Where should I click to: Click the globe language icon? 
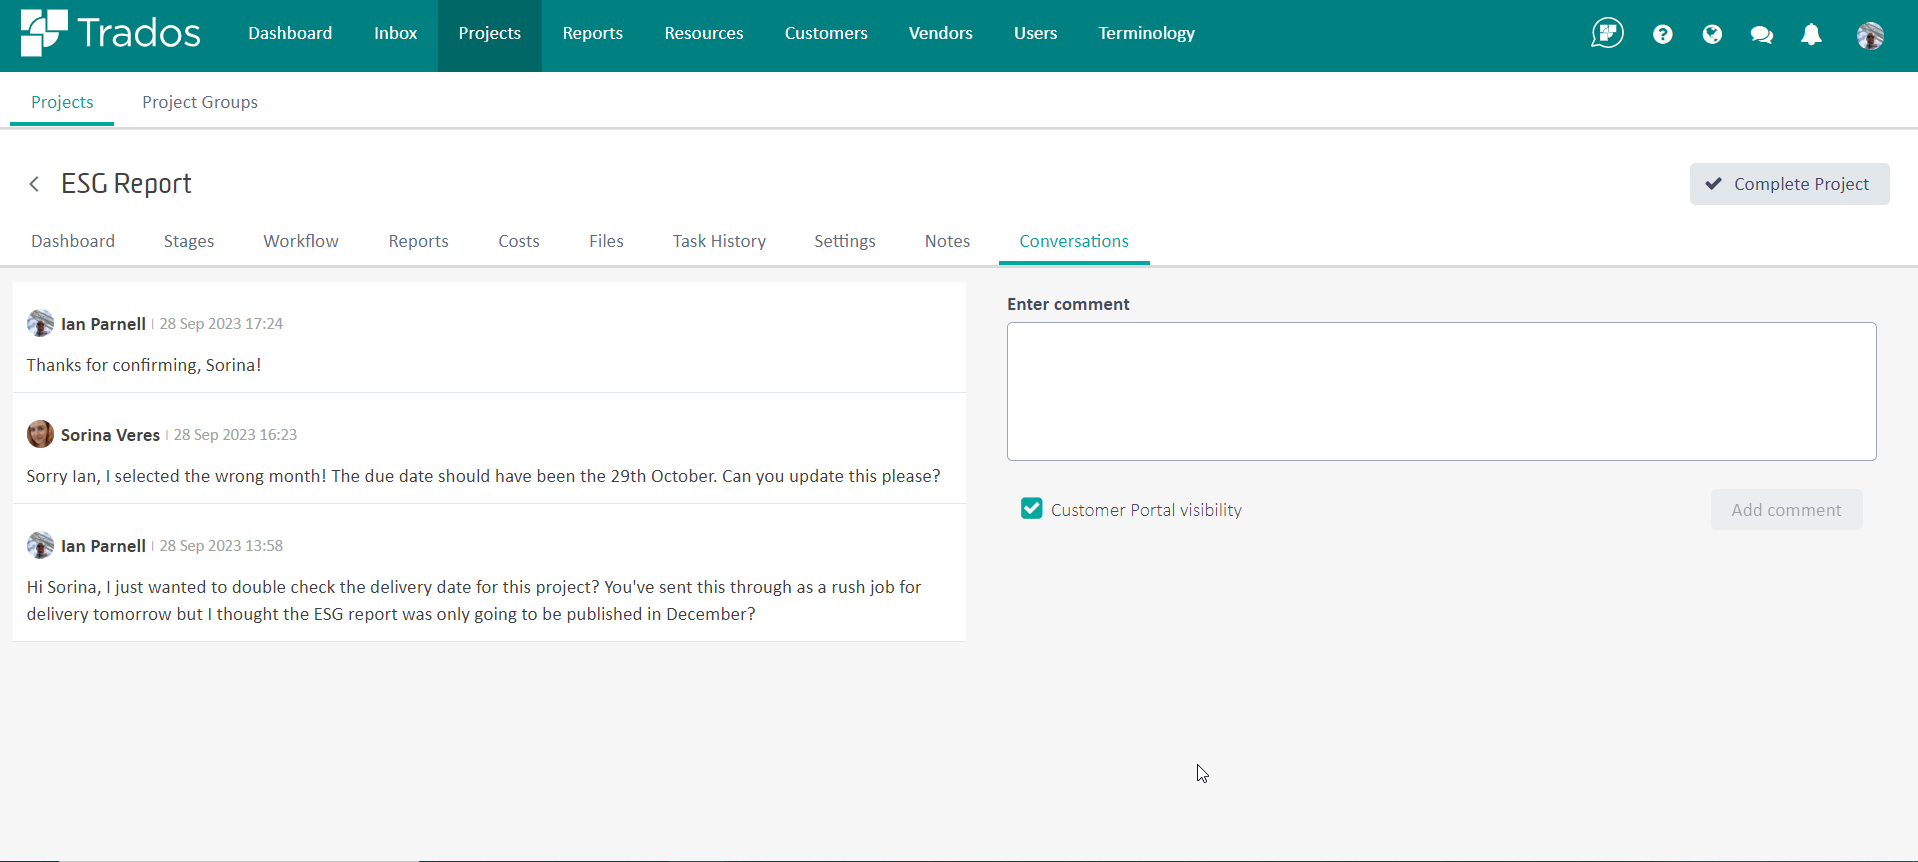pyautogui.click(x=1712, y=35)
